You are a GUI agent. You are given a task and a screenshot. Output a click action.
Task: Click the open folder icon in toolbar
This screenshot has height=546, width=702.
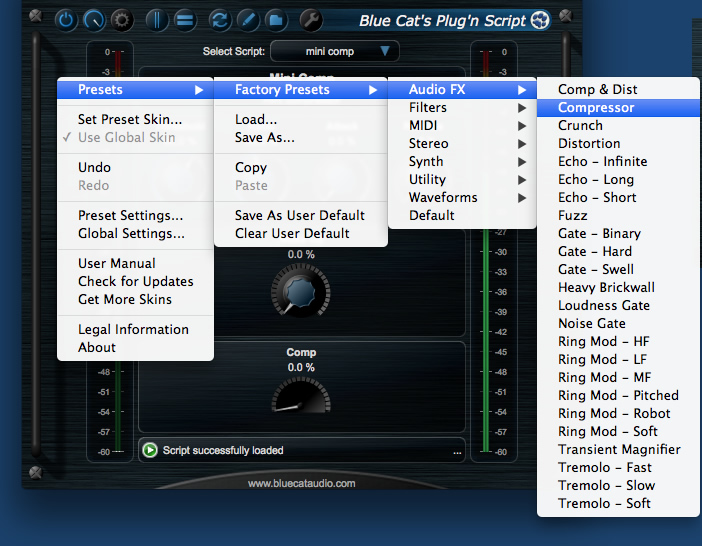coord(276,21)
